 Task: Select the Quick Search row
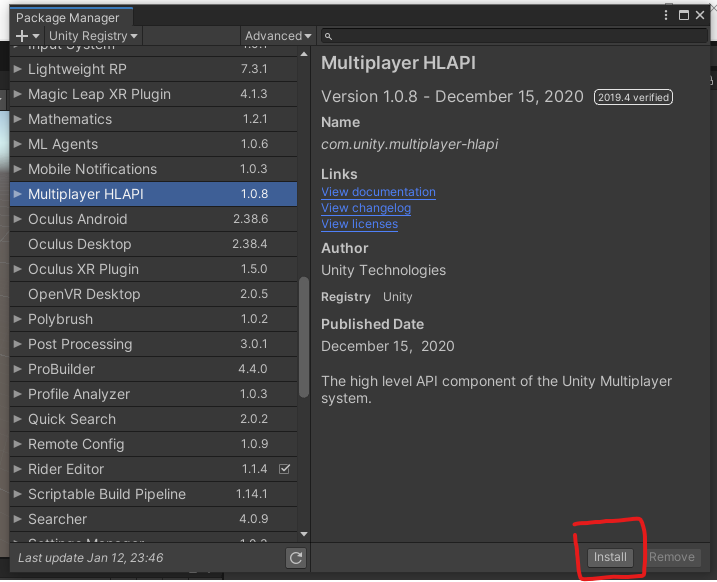click(x=154, y=419)
